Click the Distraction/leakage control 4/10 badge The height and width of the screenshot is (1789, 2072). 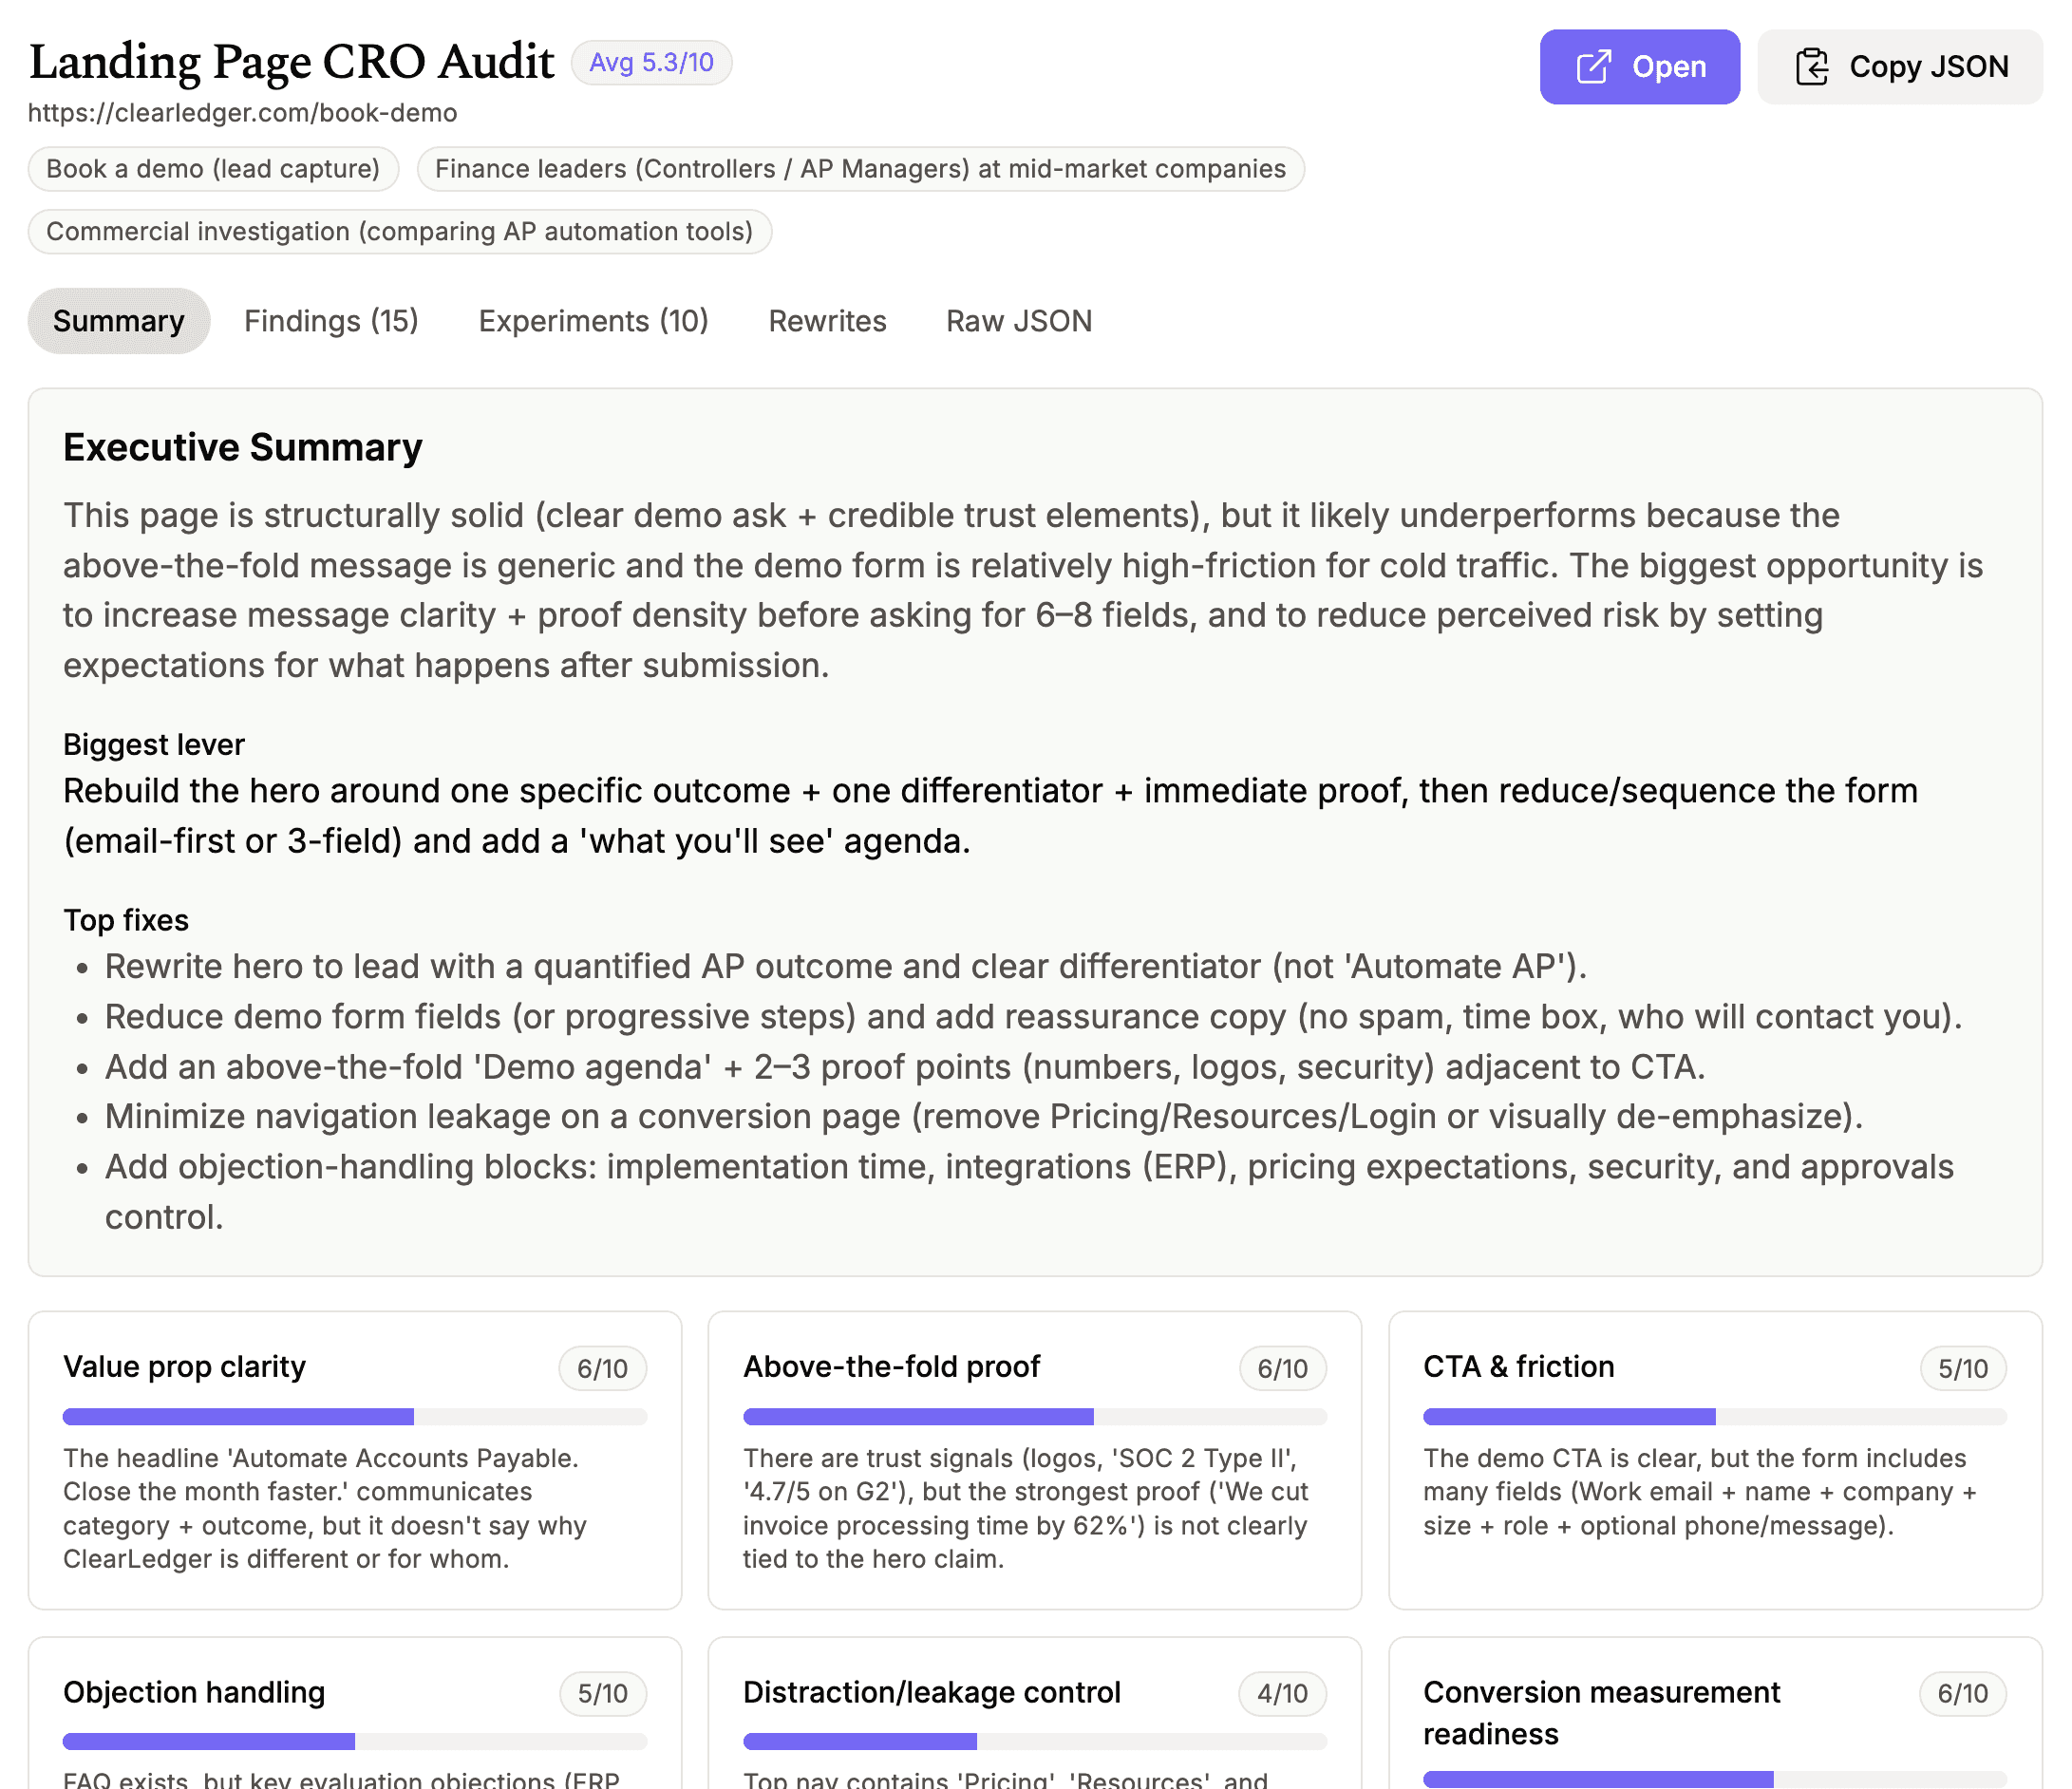click(1282, 1694)
